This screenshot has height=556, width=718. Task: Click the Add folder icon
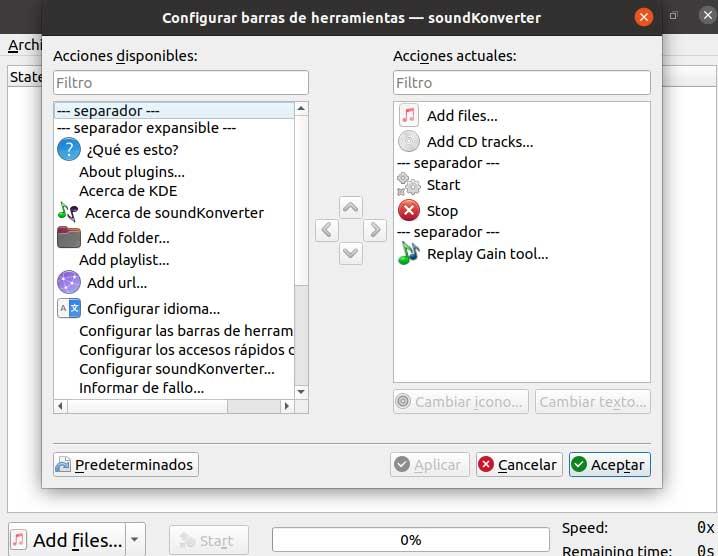pyautogui.click(x=69, y=238)
